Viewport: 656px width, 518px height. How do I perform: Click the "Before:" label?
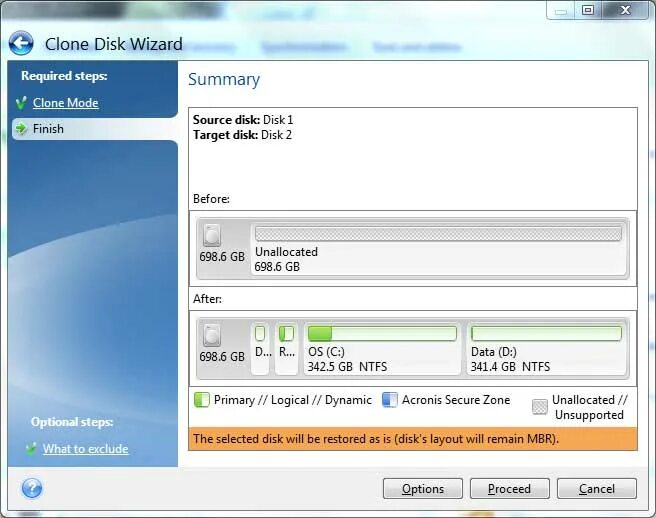(211, 199)
